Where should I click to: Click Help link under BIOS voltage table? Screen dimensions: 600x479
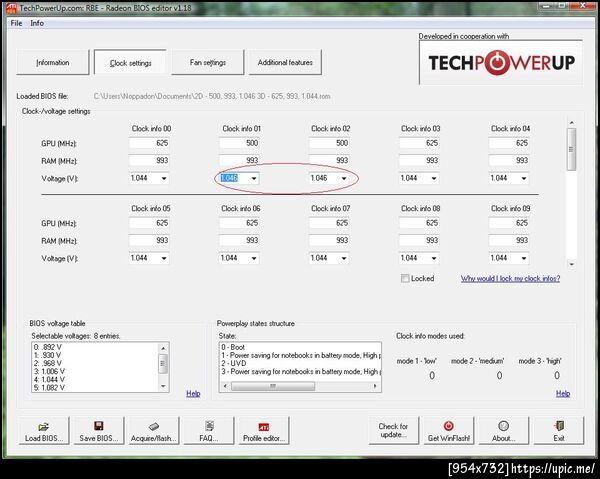pyautogui.click(x=193, y=393)
